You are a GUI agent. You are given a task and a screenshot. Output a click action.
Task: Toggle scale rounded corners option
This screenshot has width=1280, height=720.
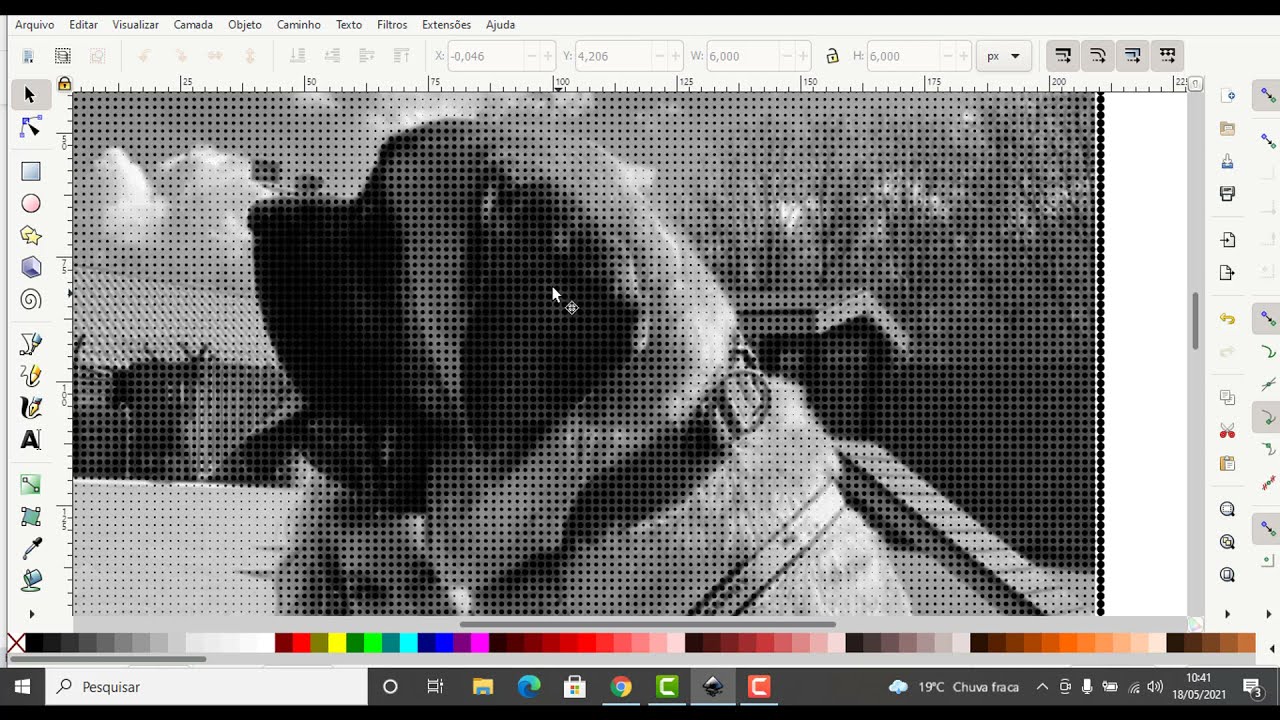1098,56
